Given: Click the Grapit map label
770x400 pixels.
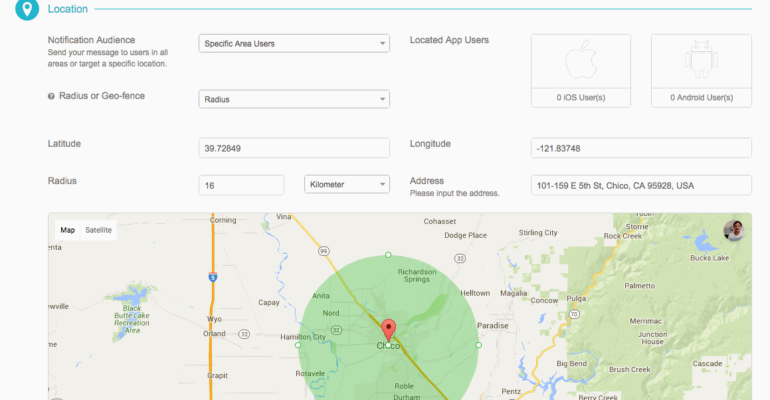Looking at the screenshot, I should click(x=217, y=375).
